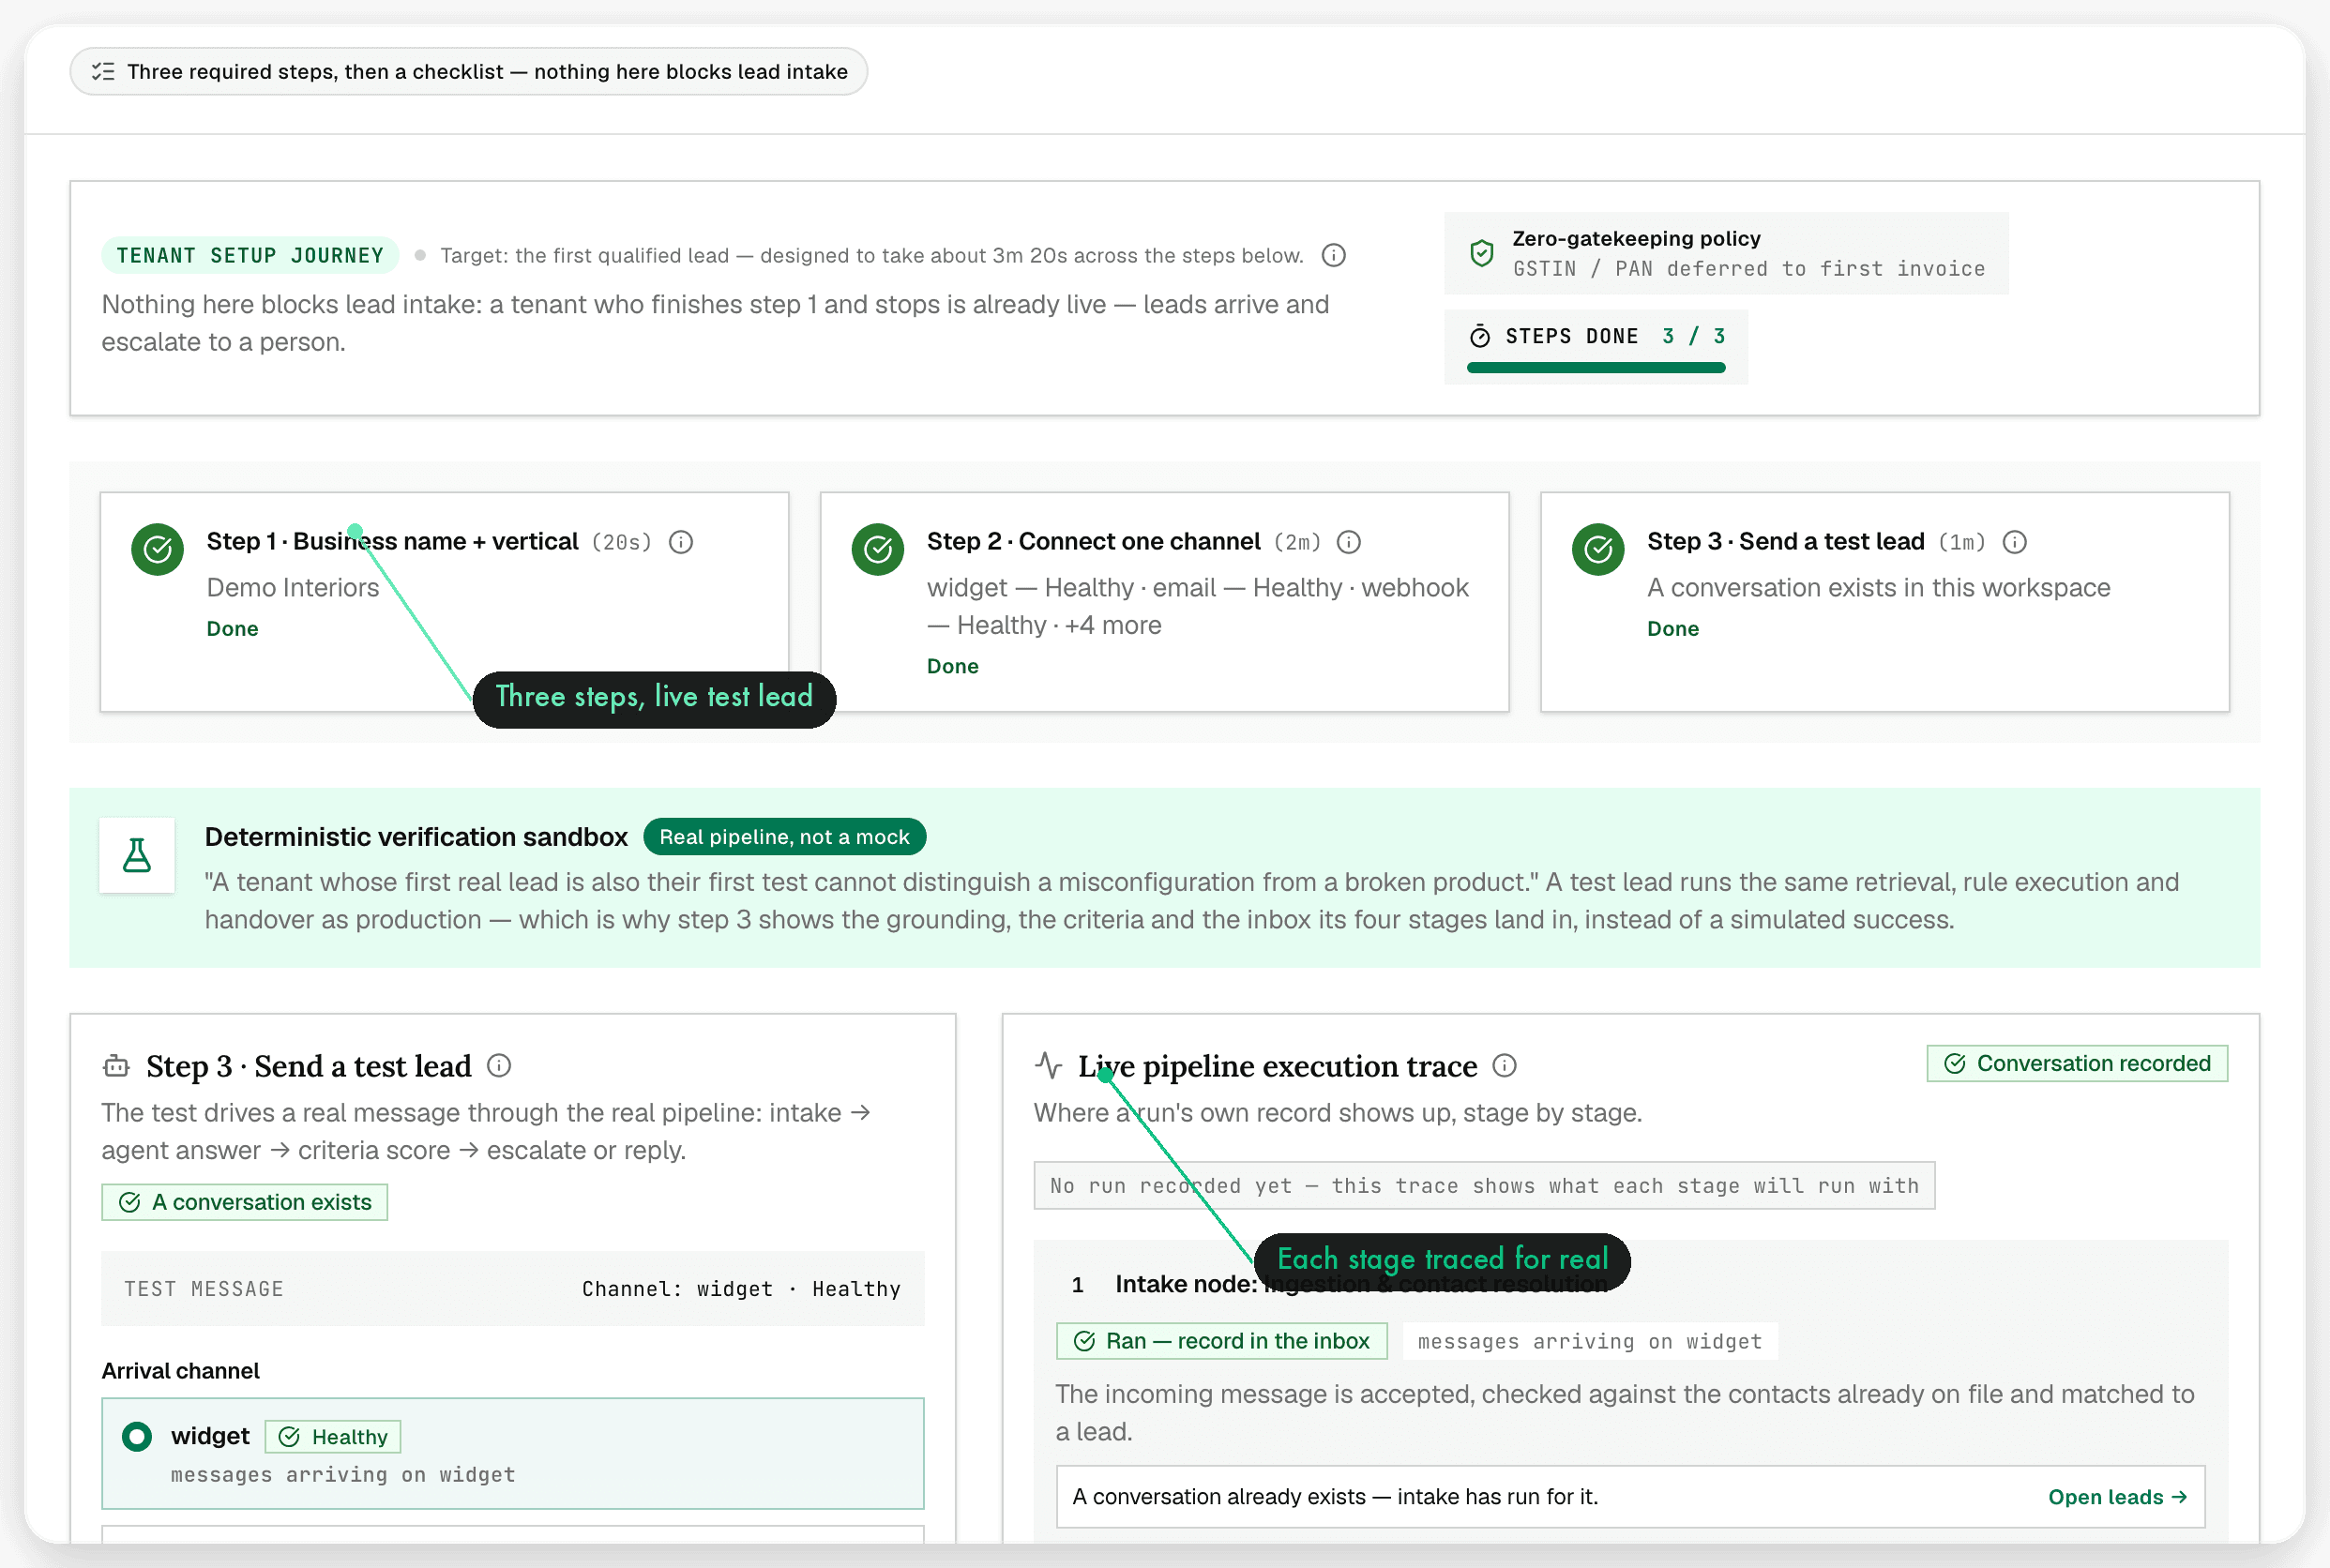Open info icon next to Step 3 panel heading
Viewport: 2330px width, 1568px height.
(x=499, y=1066)
